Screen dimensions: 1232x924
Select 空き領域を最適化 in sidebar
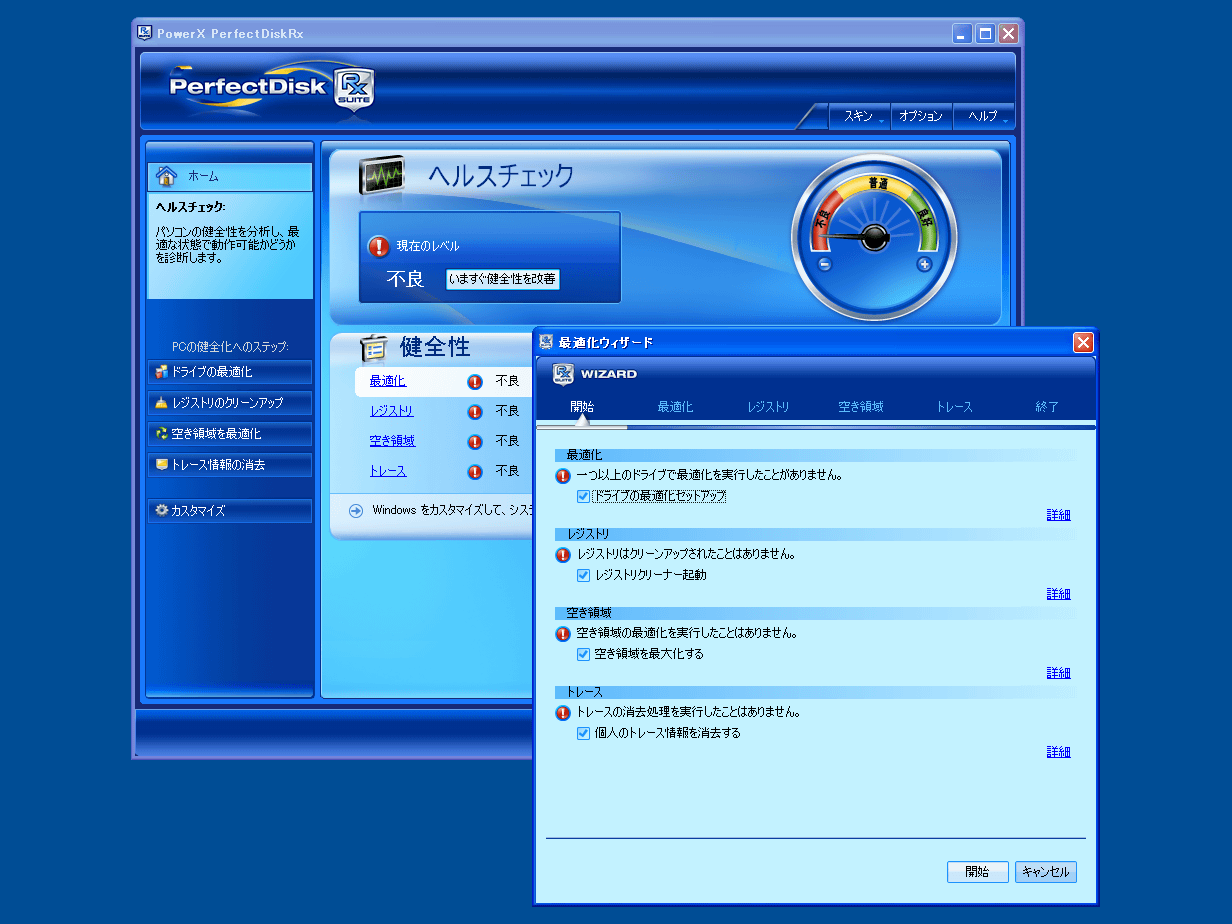coord(230,434)
